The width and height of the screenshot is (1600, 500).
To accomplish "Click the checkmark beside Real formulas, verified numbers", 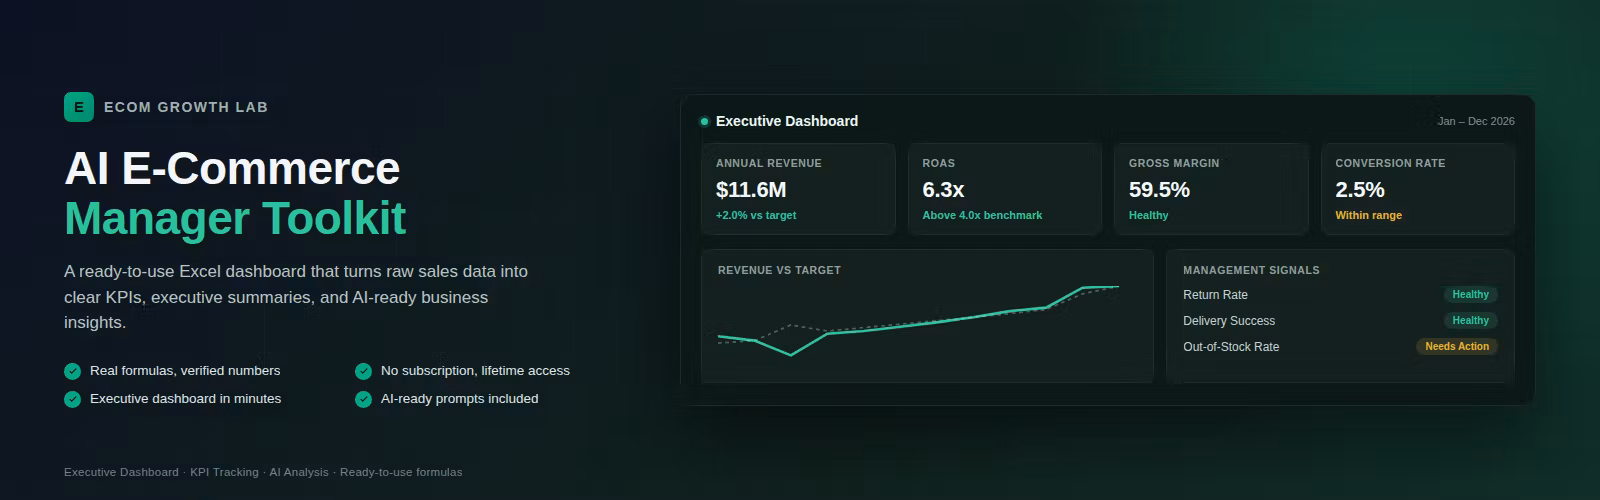I will pos(72,371).
